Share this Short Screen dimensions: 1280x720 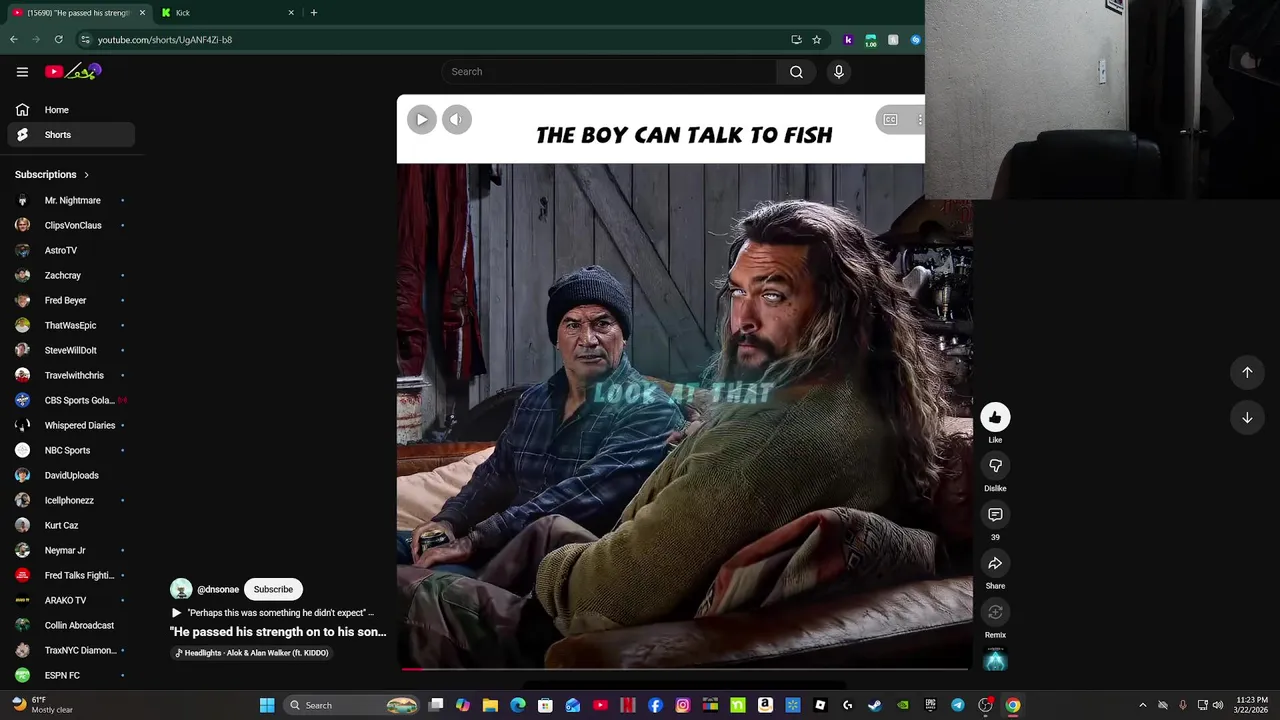[995, 564]
